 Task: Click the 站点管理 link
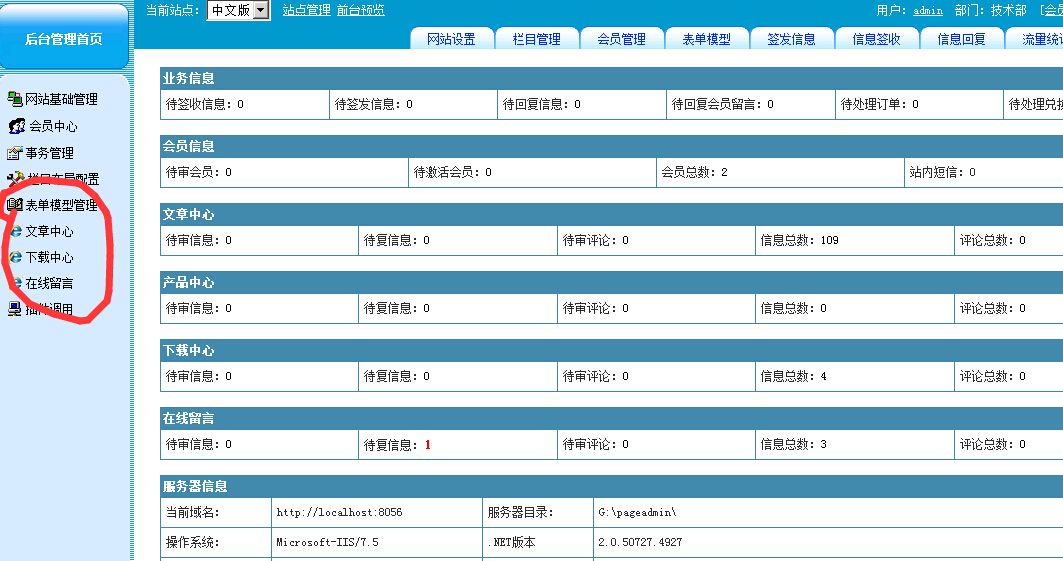[x=306, y=10]
